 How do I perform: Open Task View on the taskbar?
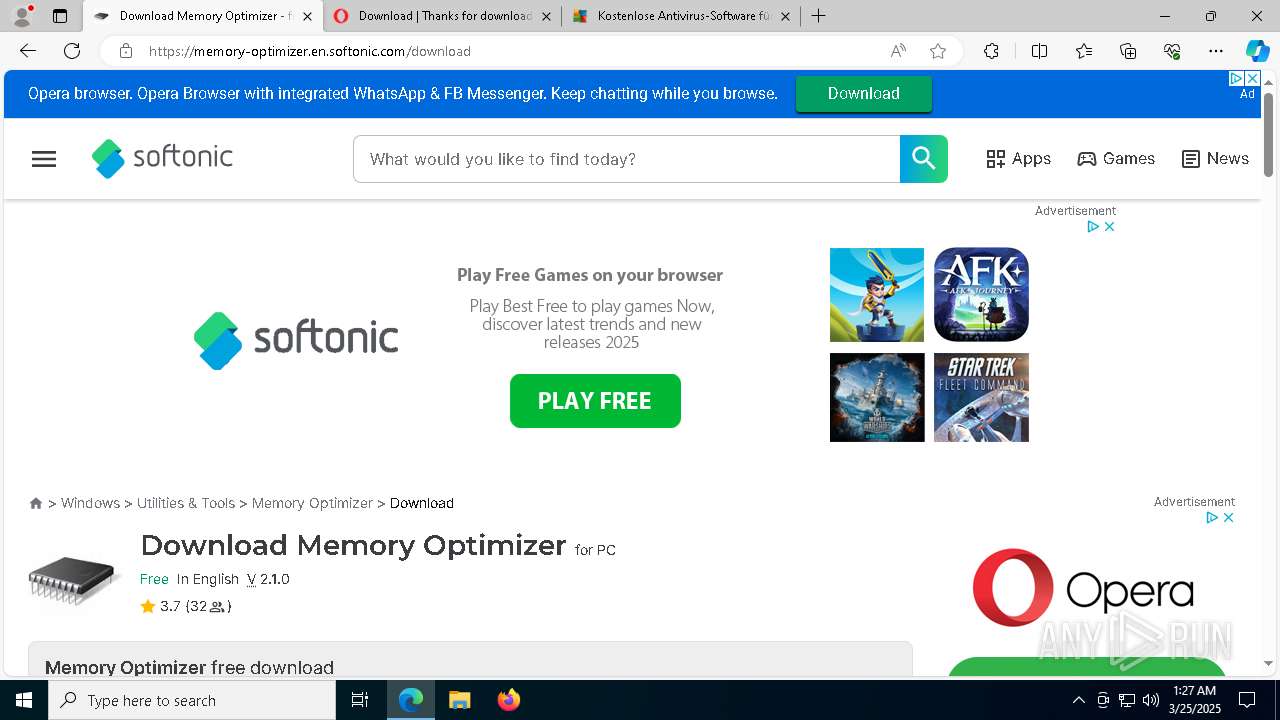click(360, 700)
